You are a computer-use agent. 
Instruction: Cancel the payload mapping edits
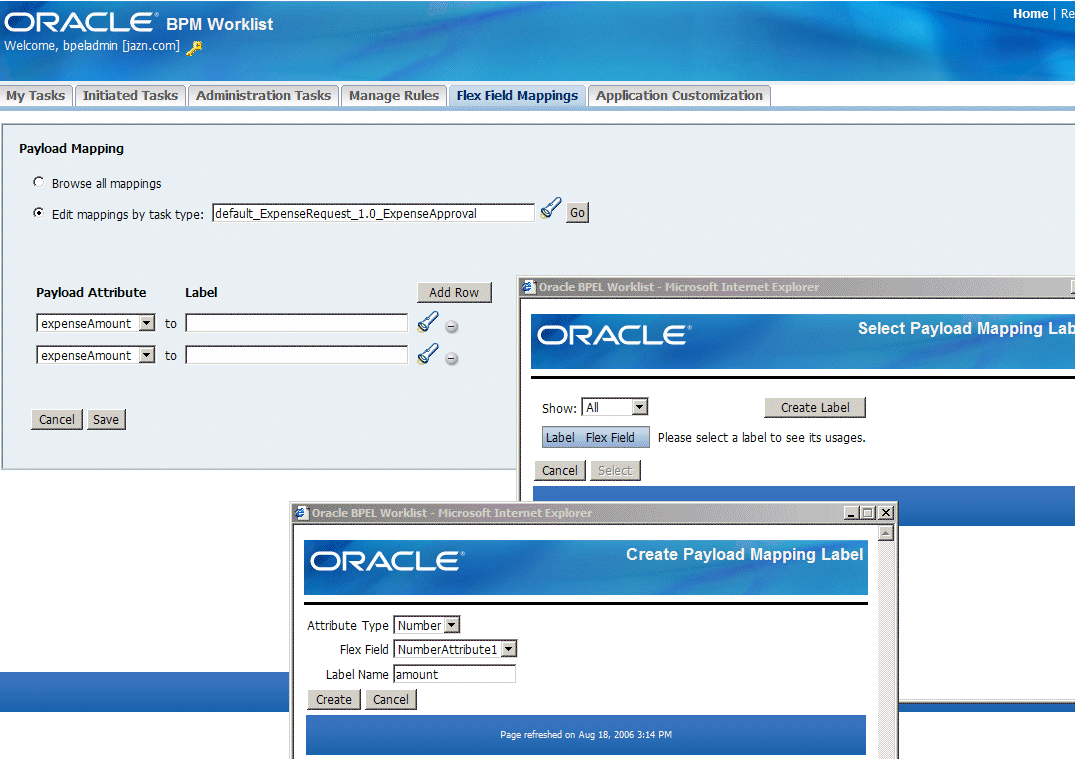coord(57,420)
